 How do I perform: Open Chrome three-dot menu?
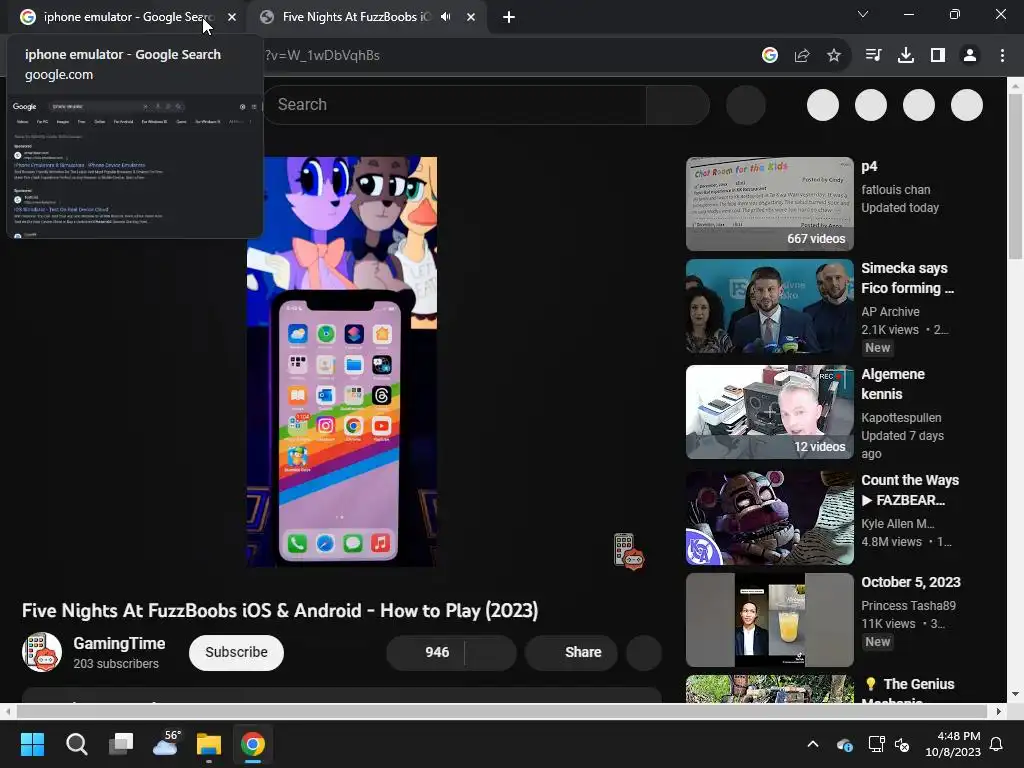tap(1002, 56)
